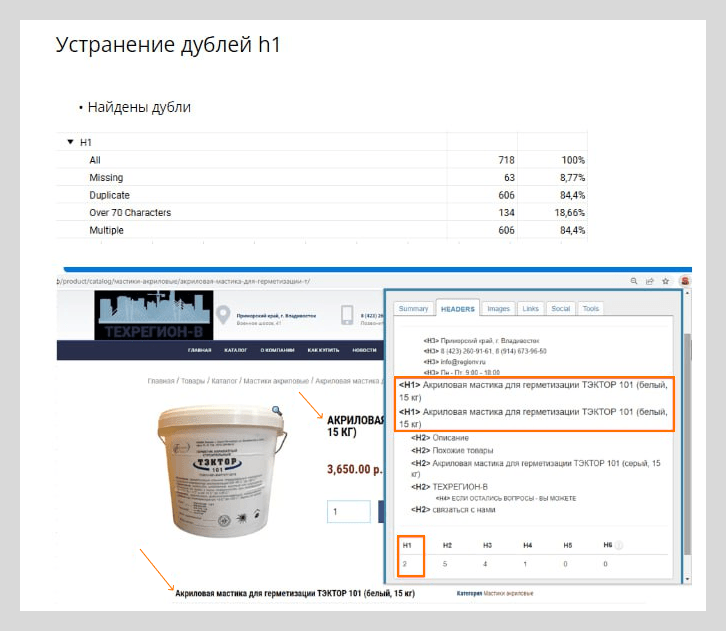The image size is (726, 631).
Task: Click the H3 Приморский край header entry
Action: (x=481, y=340)
